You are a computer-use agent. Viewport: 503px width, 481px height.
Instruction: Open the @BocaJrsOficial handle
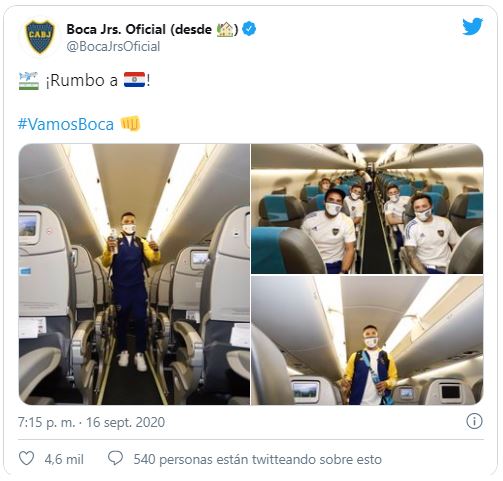(113, 46)
